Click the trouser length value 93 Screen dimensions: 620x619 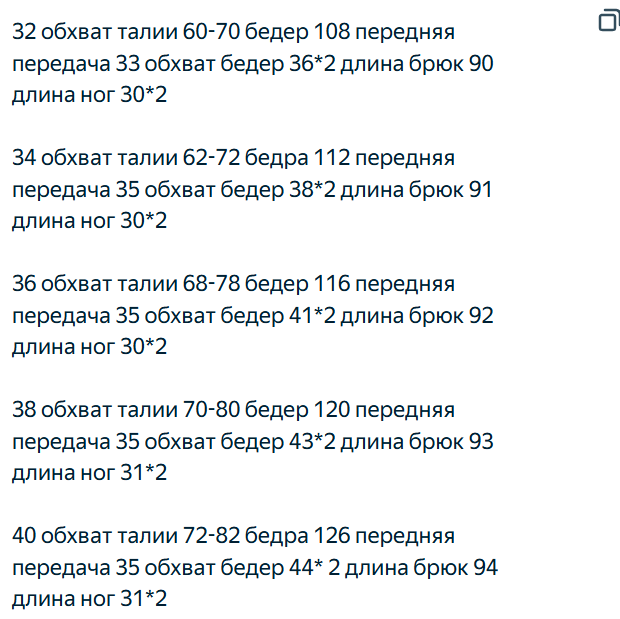pos(481,442)
